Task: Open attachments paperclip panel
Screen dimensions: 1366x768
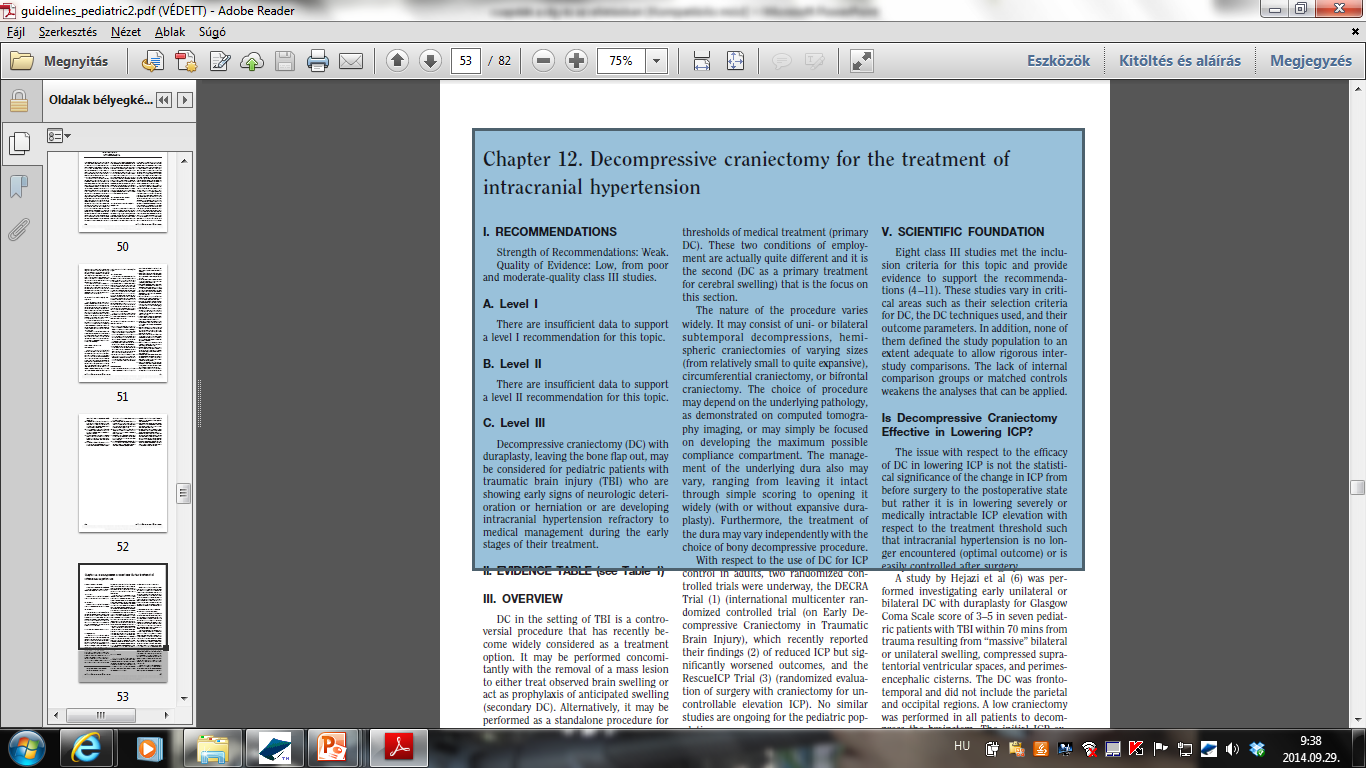Action: [x=18, y=230]
